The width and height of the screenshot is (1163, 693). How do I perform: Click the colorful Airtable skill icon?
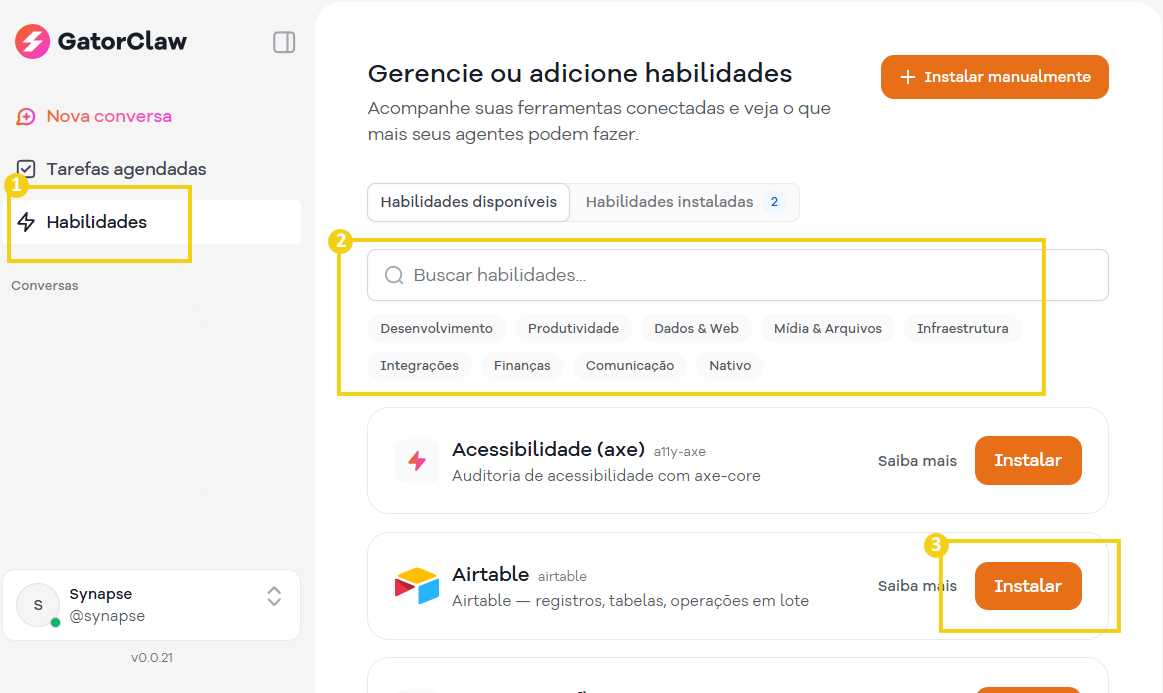[x=416, y=585]
